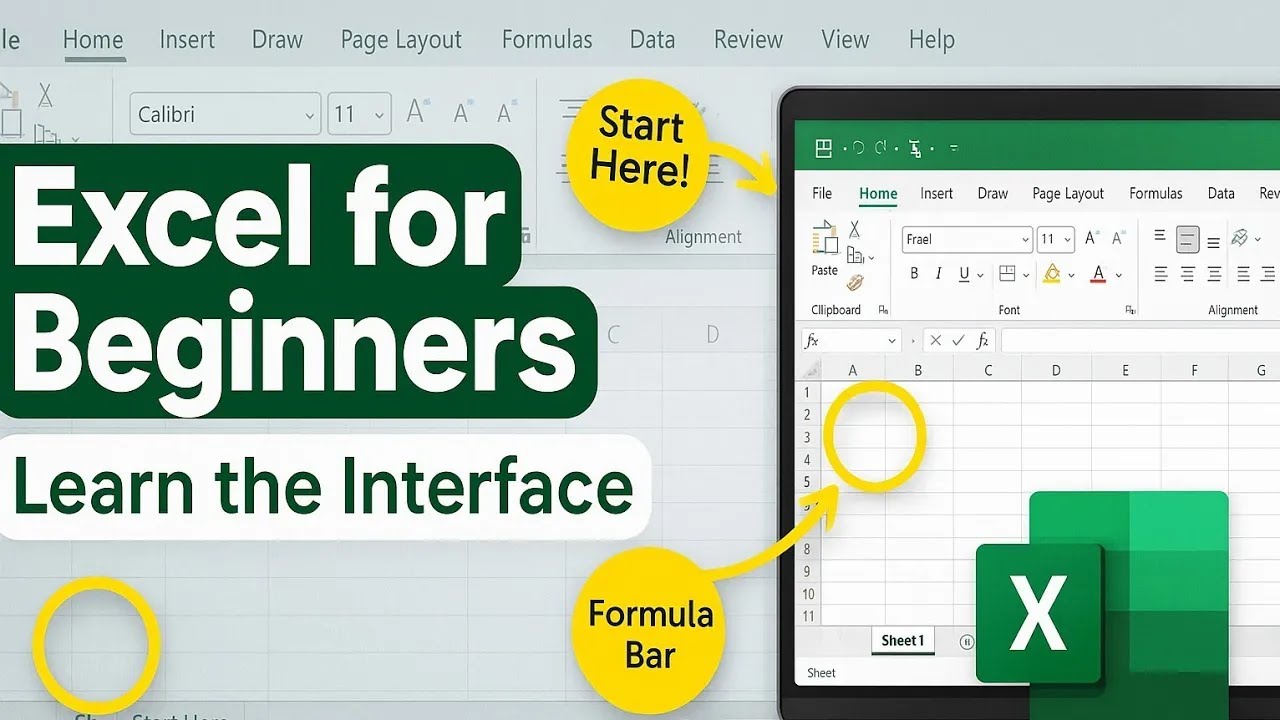Select column F header in tablet Excel
Screen dimensions: 1280x720
click(1194, 370)
